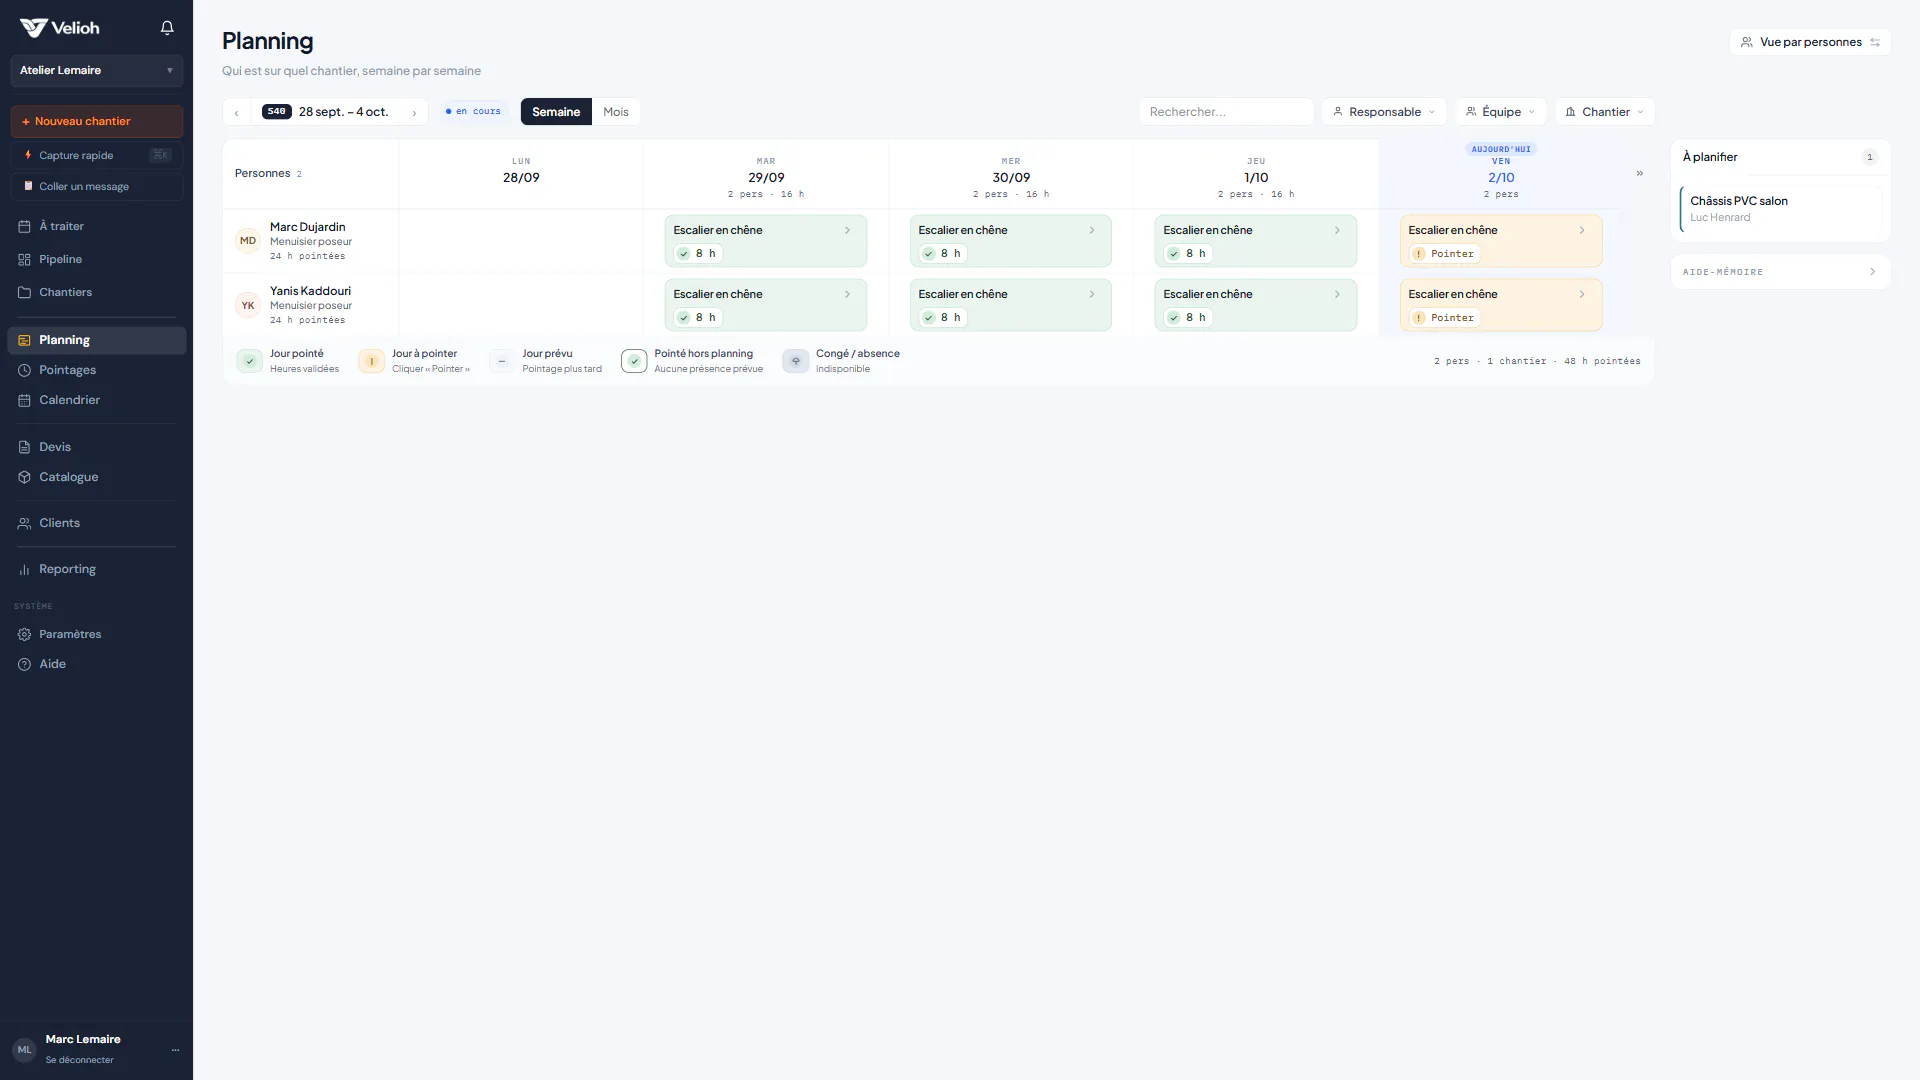Click the Aide help icon
This screenshot has height=1080, width=1920.
(x=24, y=664)
